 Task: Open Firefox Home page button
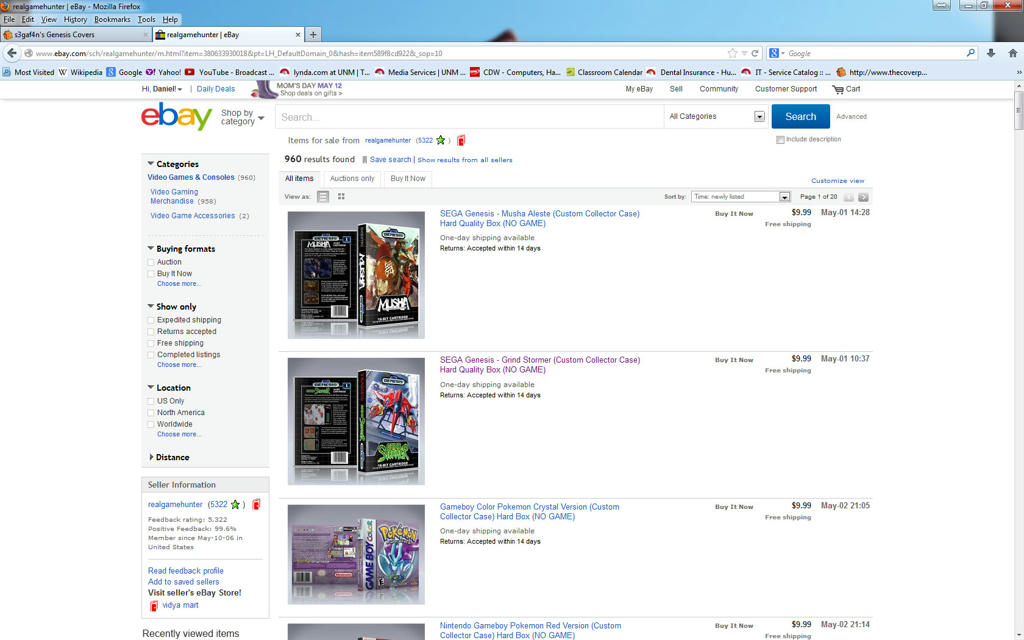(1011, 53)
